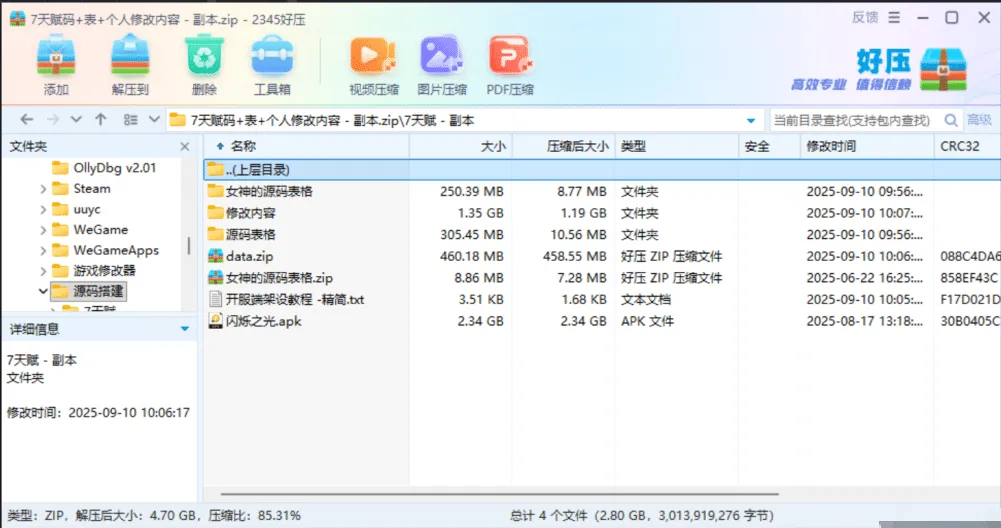Viewport: 1001px width, 528px height.
Task: Click 2.34 GB size of 闪烁之光.apk
Action: coord(480,321)
